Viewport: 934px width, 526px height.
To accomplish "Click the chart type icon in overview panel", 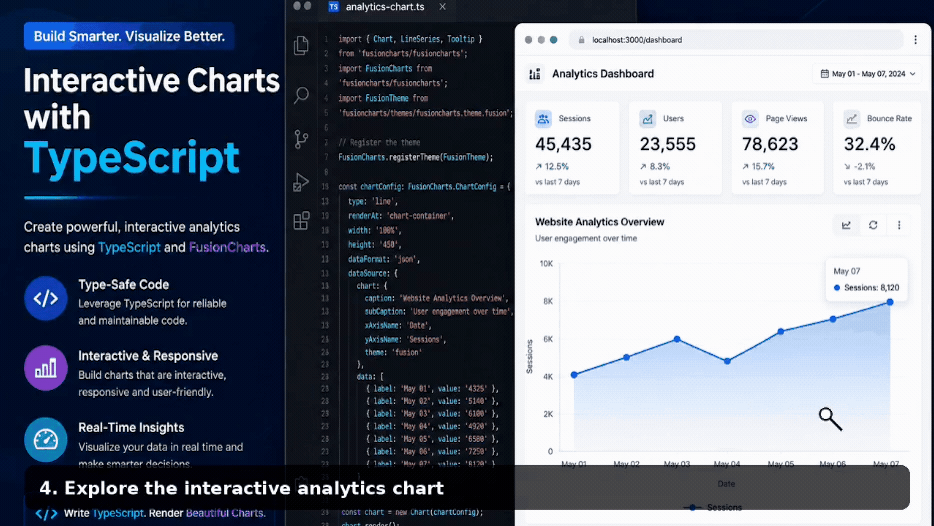I will pyautogui.click(x=846, y=225).
